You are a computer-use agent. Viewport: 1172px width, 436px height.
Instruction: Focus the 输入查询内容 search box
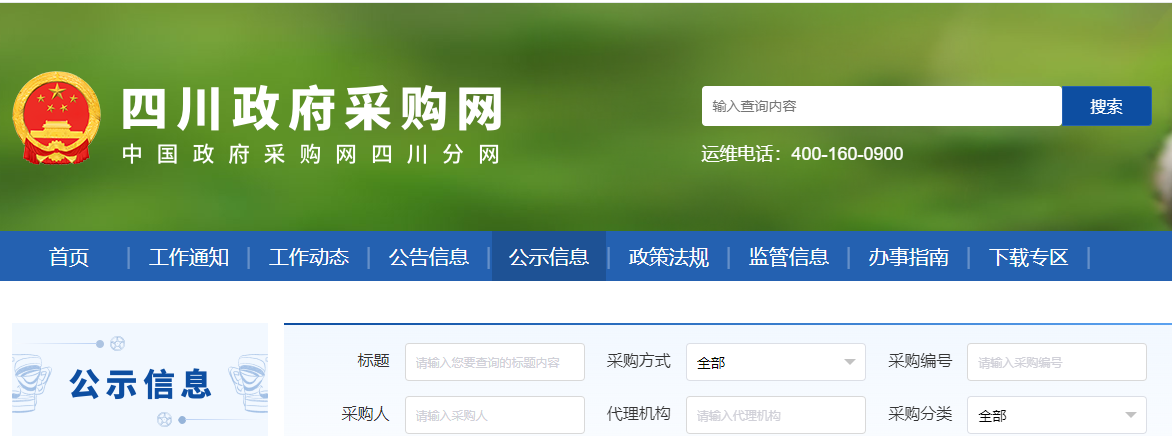pos(881,106)
